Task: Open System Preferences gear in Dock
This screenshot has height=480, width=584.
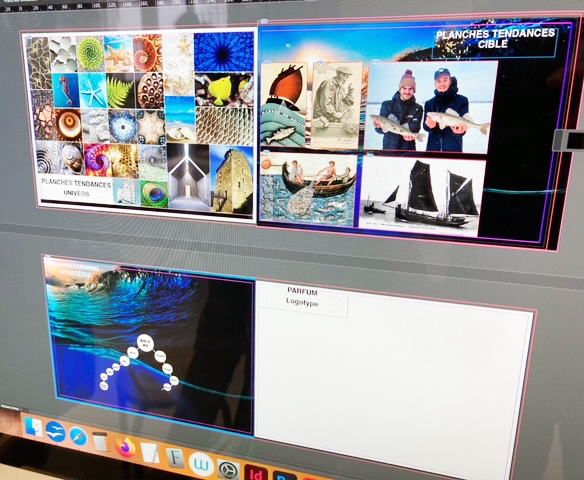Action: pos(228,470)
